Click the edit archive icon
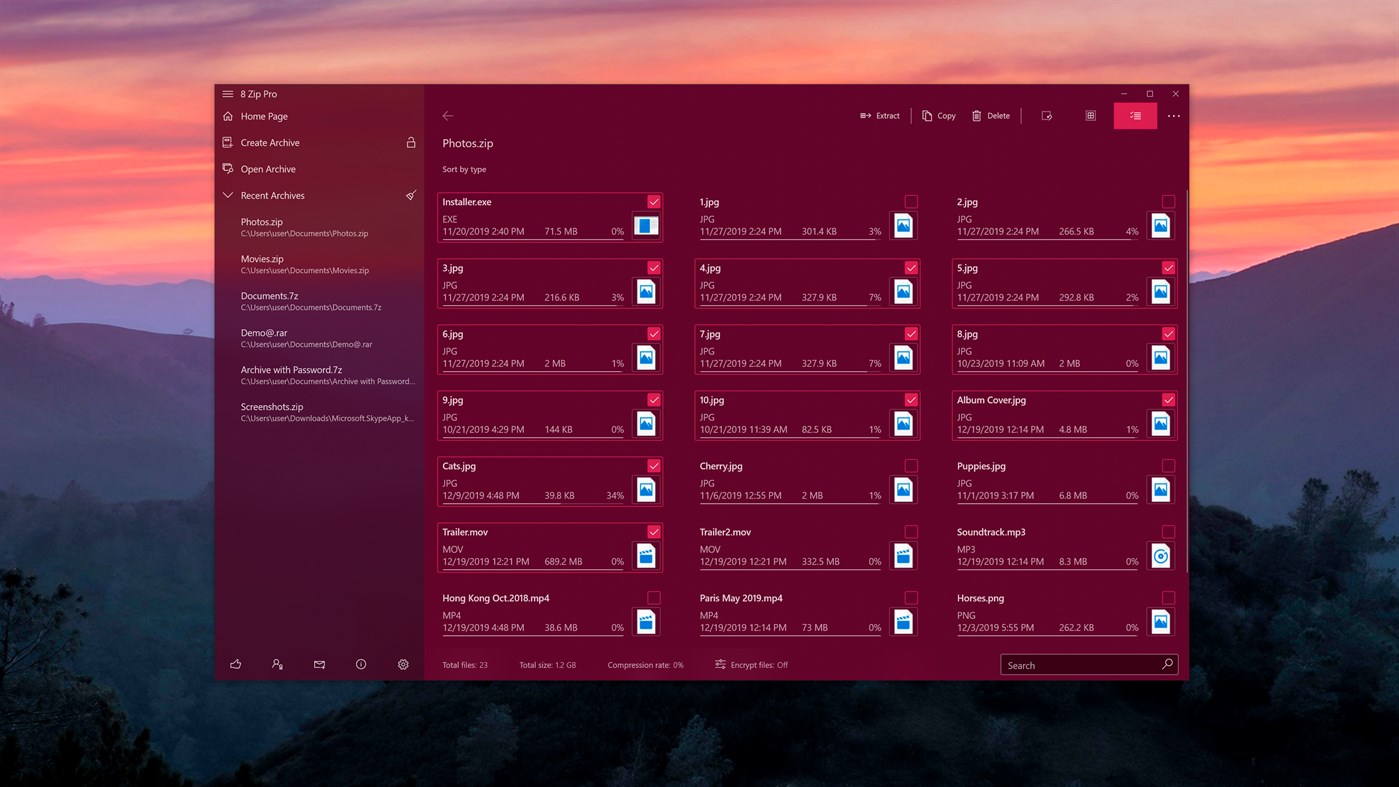1399x787 pixels. (1046, 115)
